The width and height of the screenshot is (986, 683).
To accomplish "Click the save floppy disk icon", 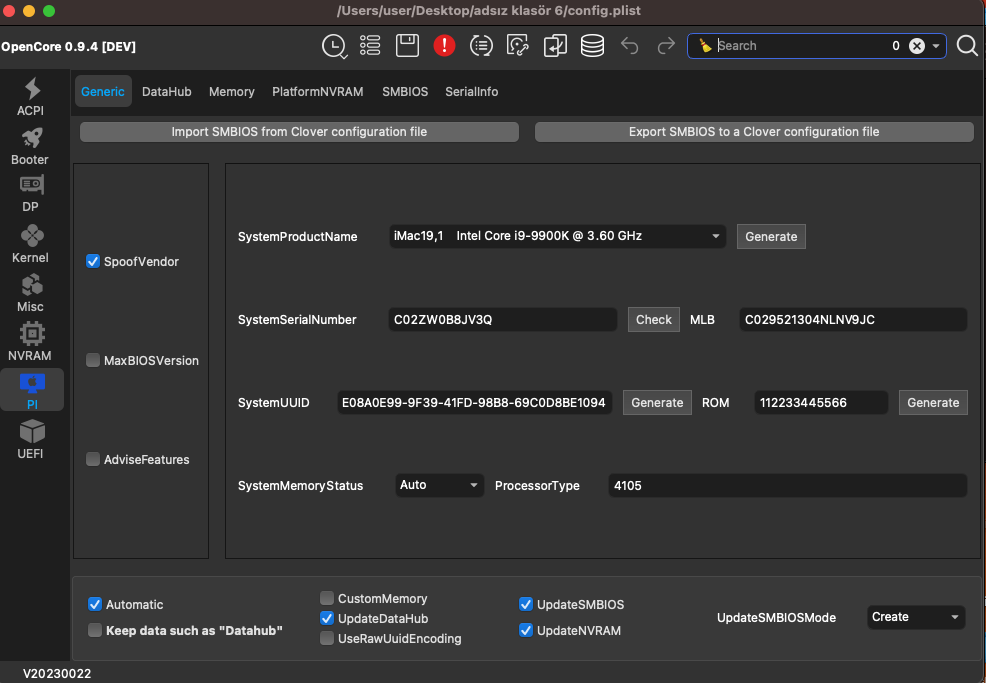I will (x=407, y=45).
